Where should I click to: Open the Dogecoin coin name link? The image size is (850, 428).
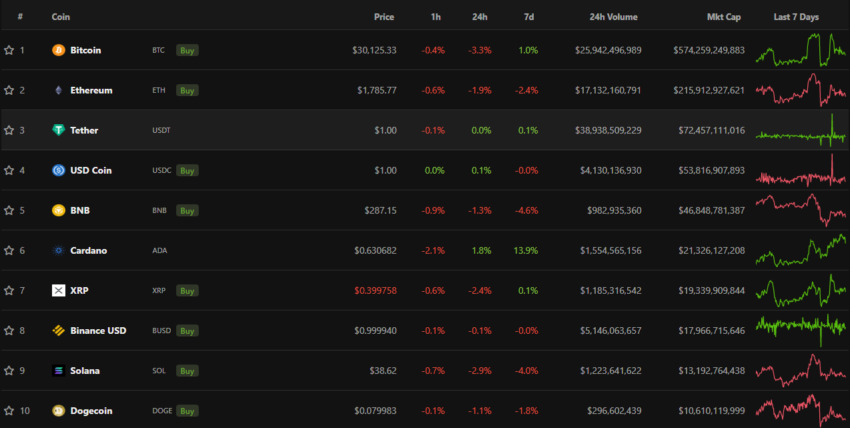point(91,411)
